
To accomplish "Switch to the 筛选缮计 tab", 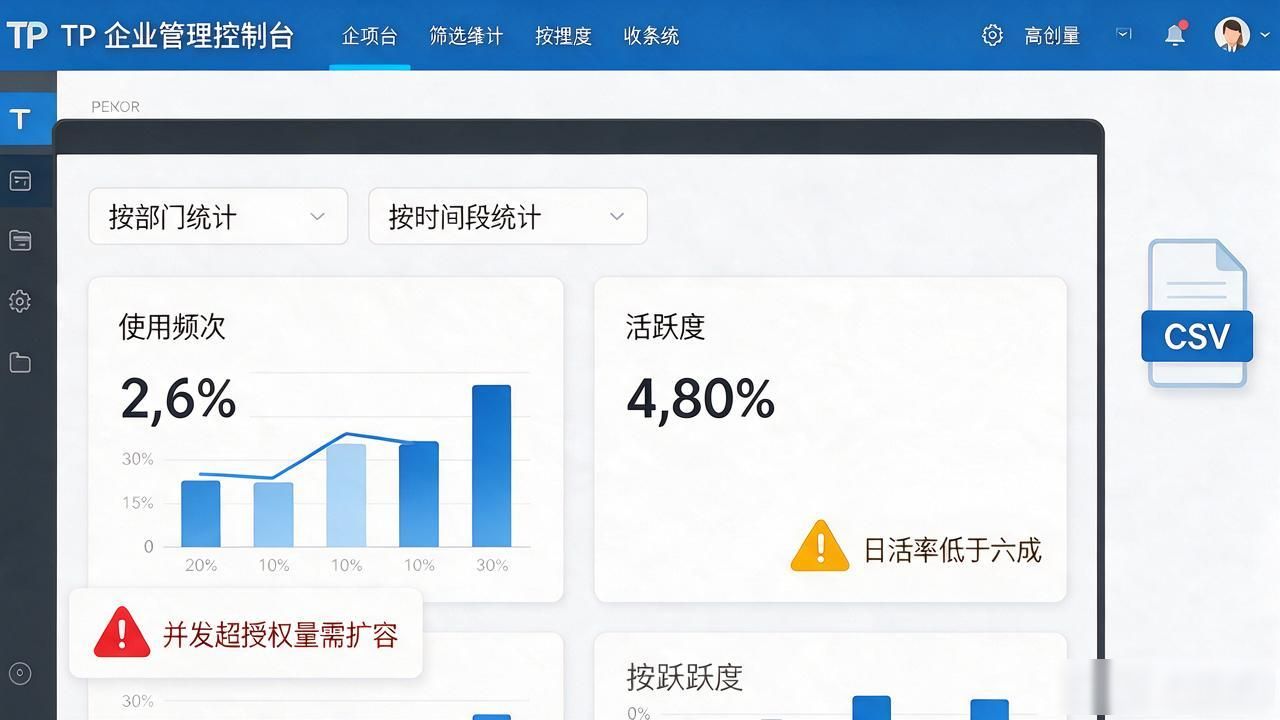I will pos(466,36).
